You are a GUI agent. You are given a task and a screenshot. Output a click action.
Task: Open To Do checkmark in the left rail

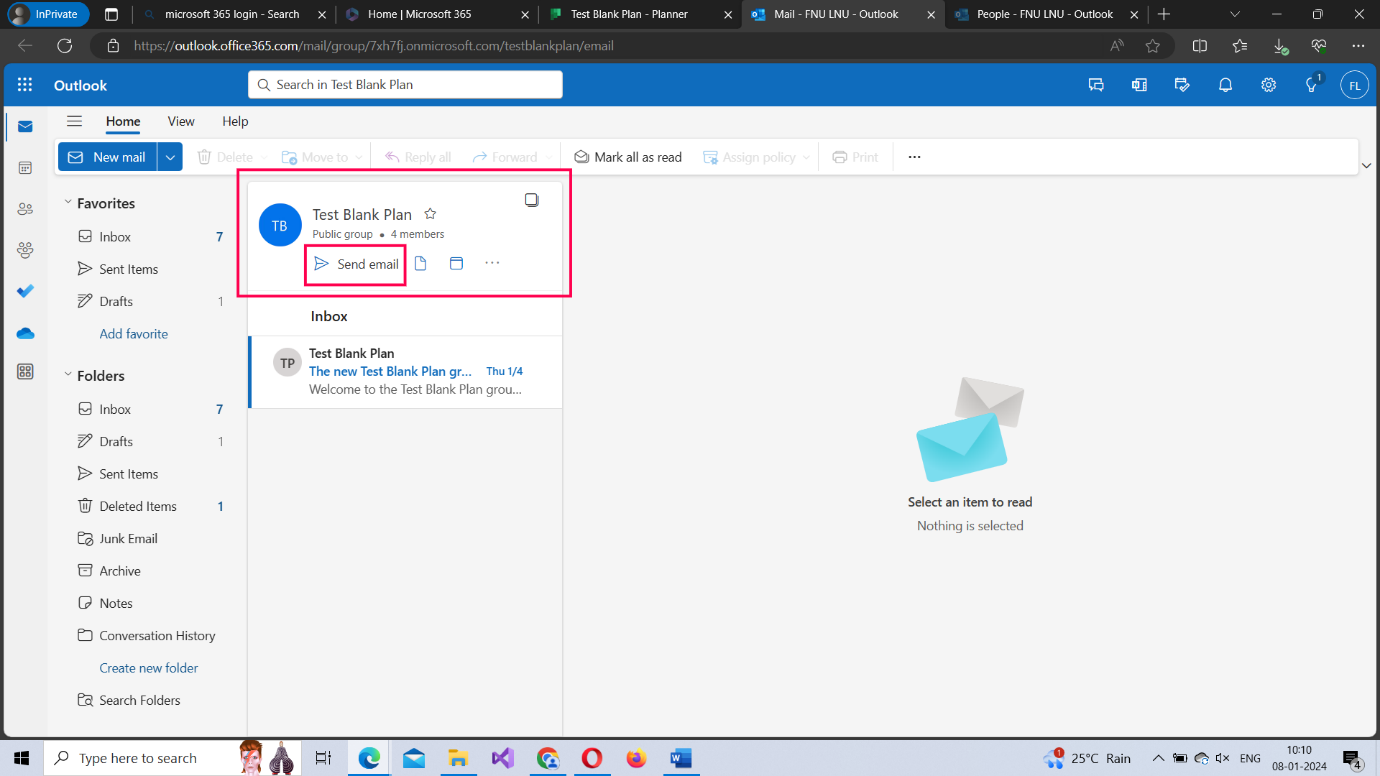[x=25, y=291]
